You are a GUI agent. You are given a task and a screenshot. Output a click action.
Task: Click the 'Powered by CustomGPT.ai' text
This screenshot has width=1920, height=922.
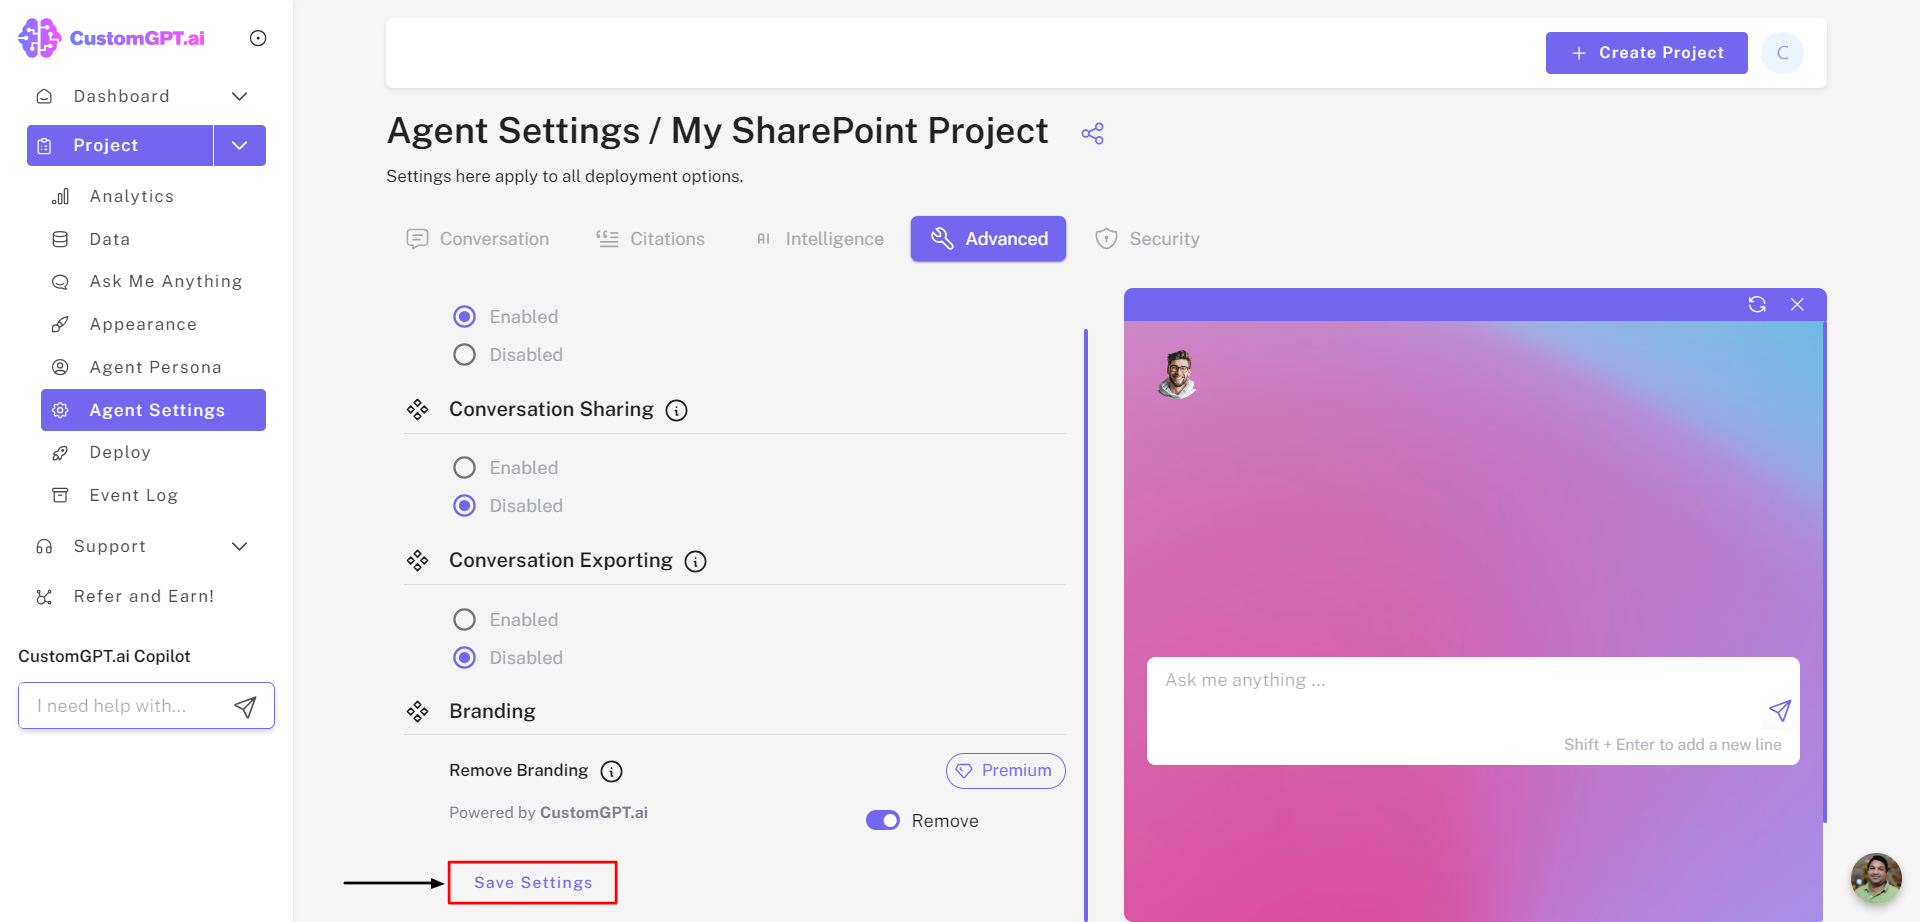point(548,813)
